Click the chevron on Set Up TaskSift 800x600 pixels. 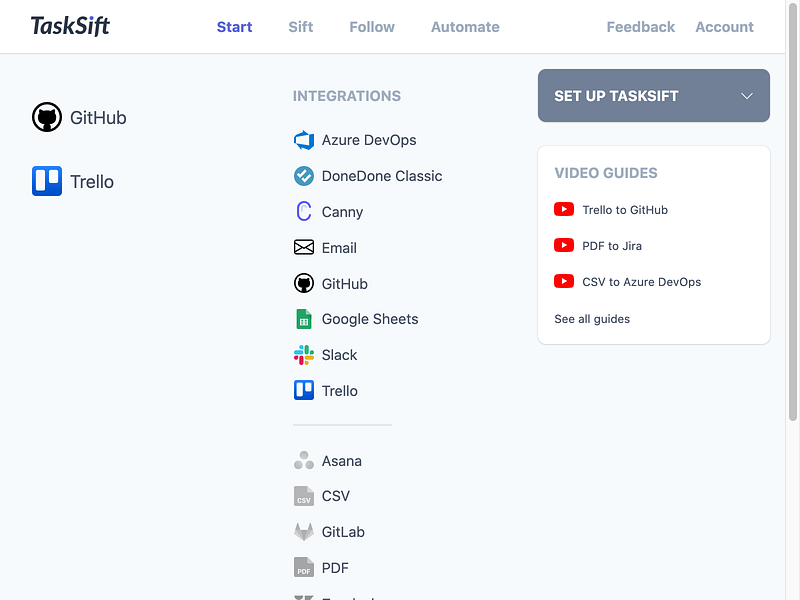pyautogui.click(x=746, y=96)
